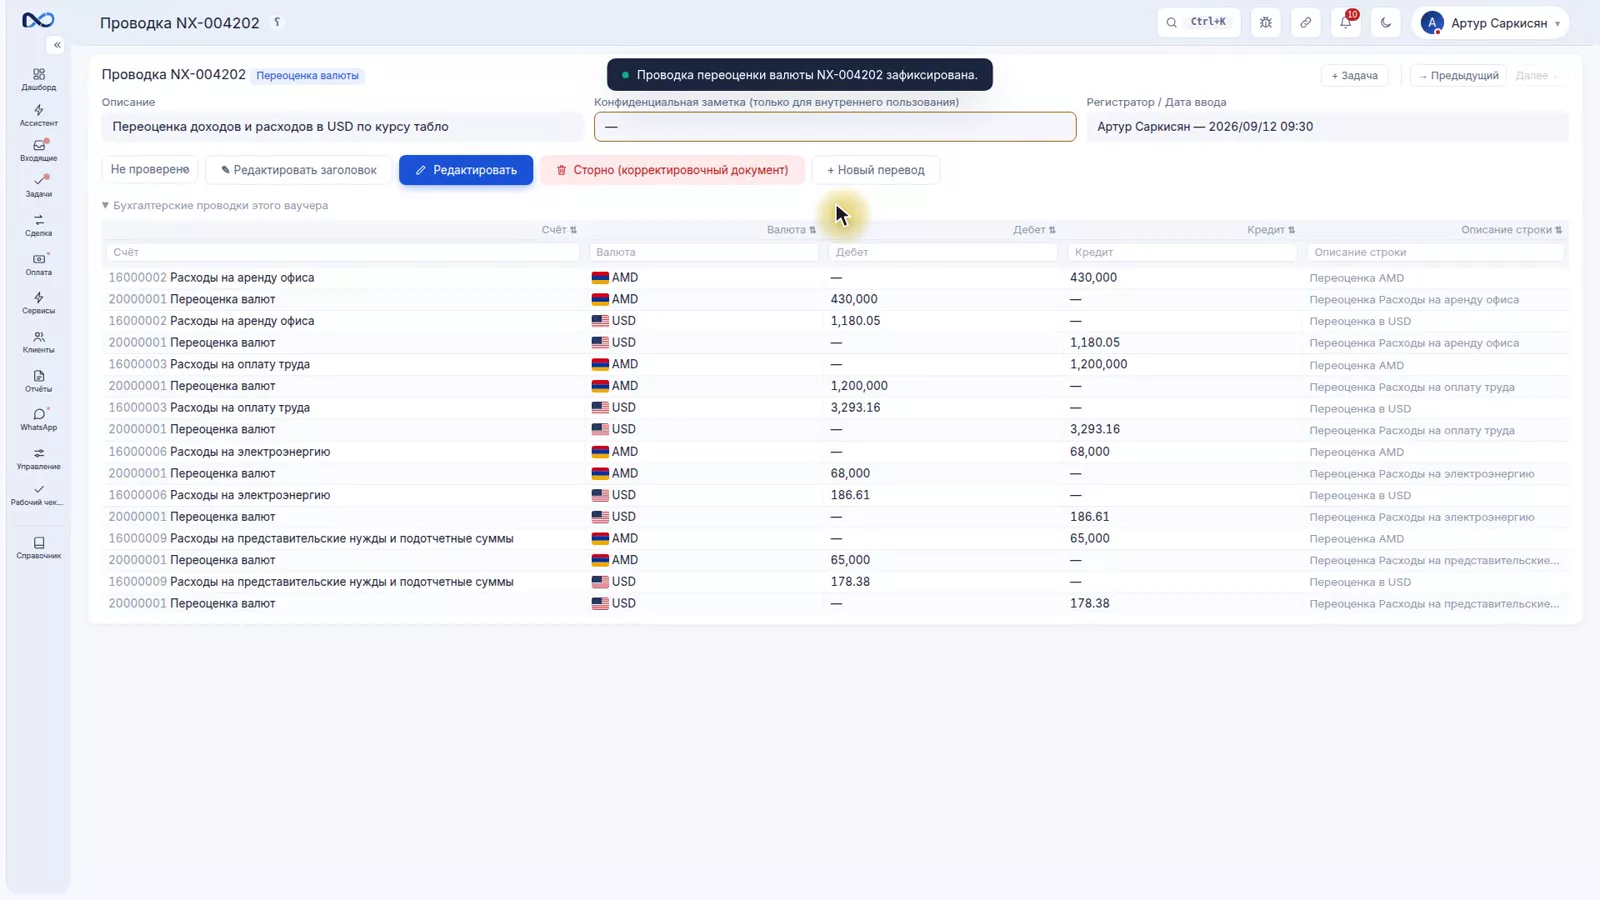Click debit value 1,180.05
Viewport: 1600px width, 900px height.
pos(855,321)
